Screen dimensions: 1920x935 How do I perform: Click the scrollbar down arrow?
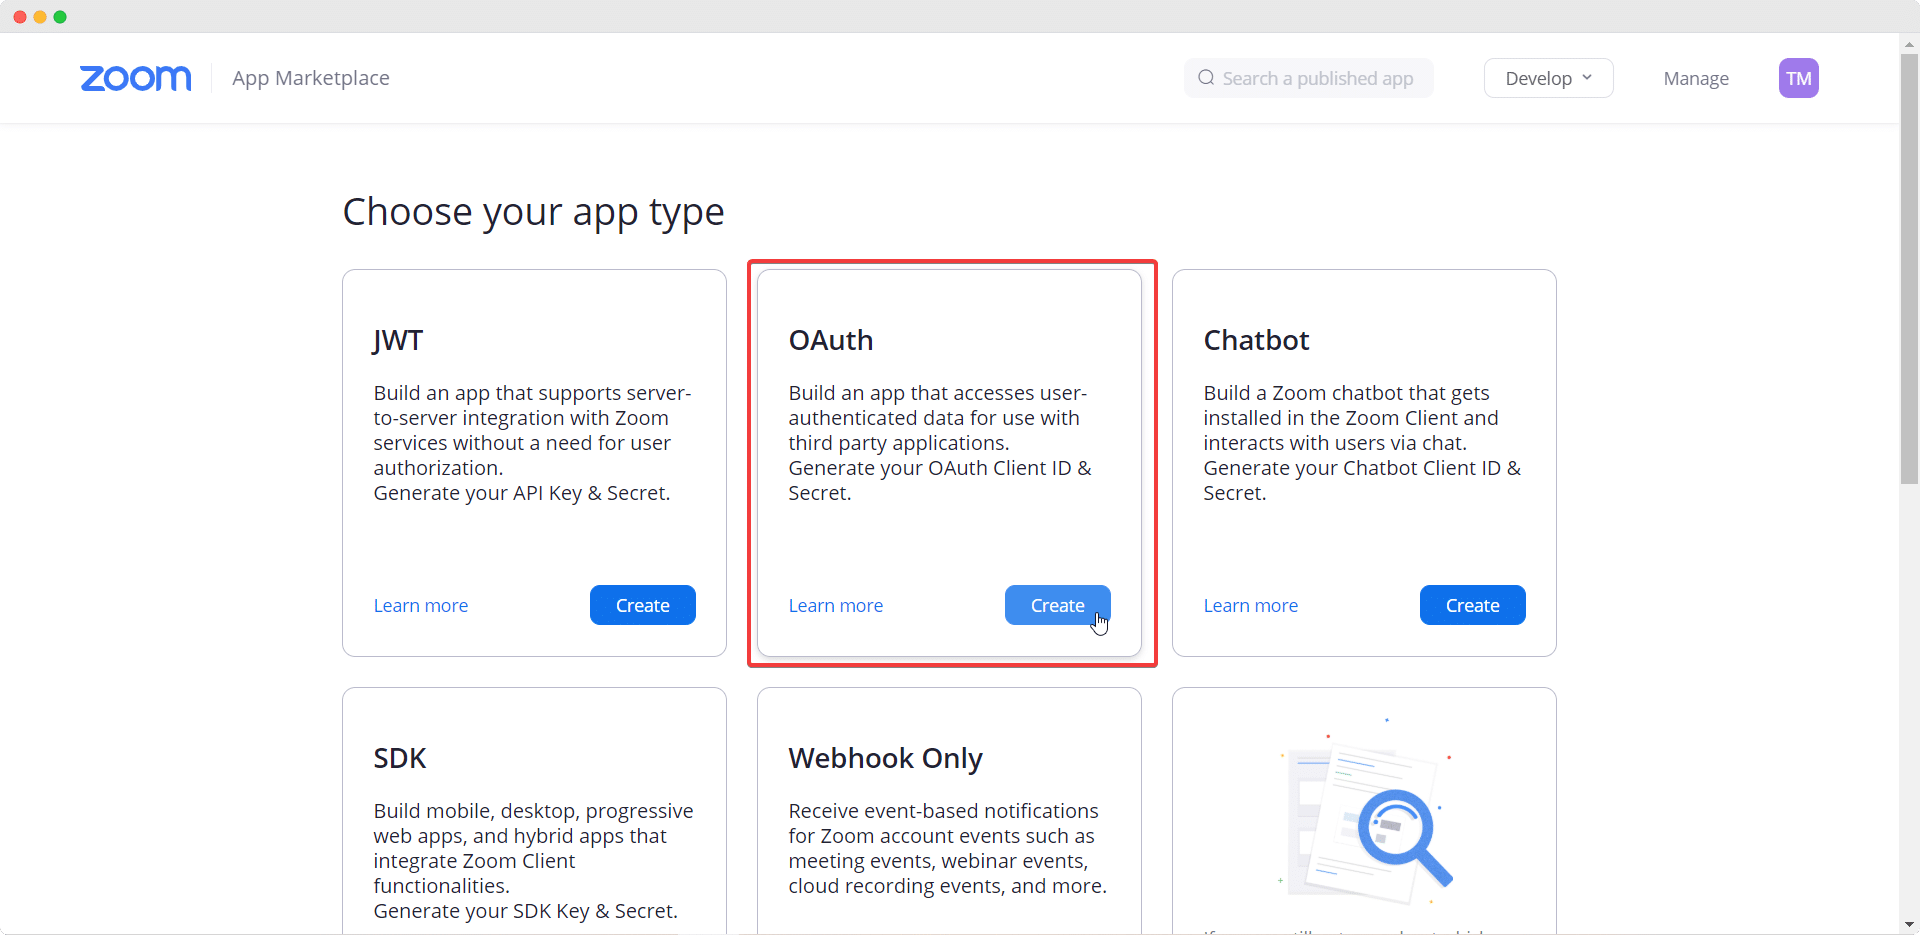(1909, 925)
